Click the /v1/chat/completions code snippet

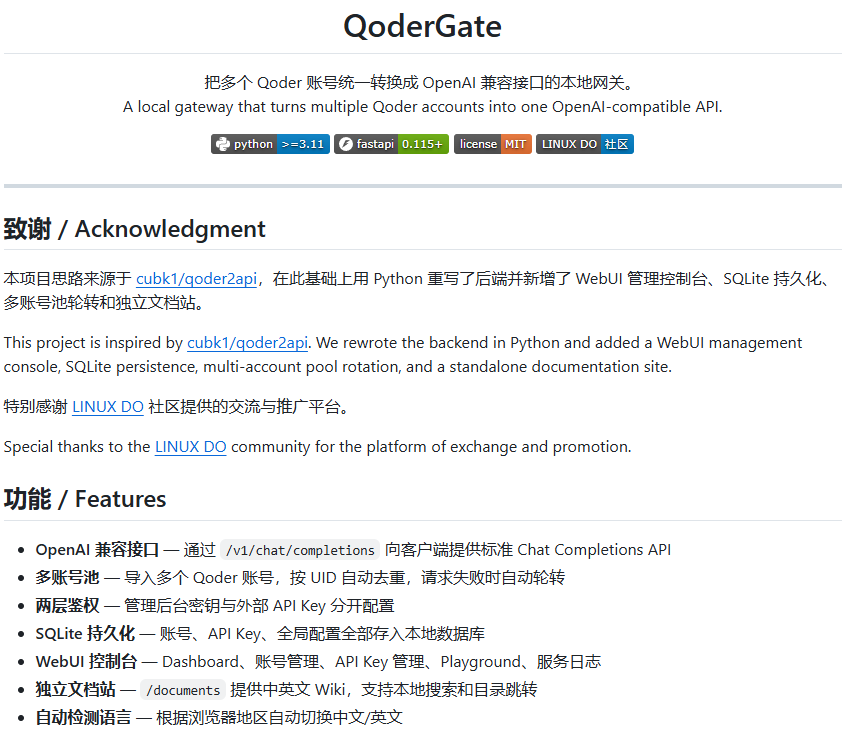point(300,550)
